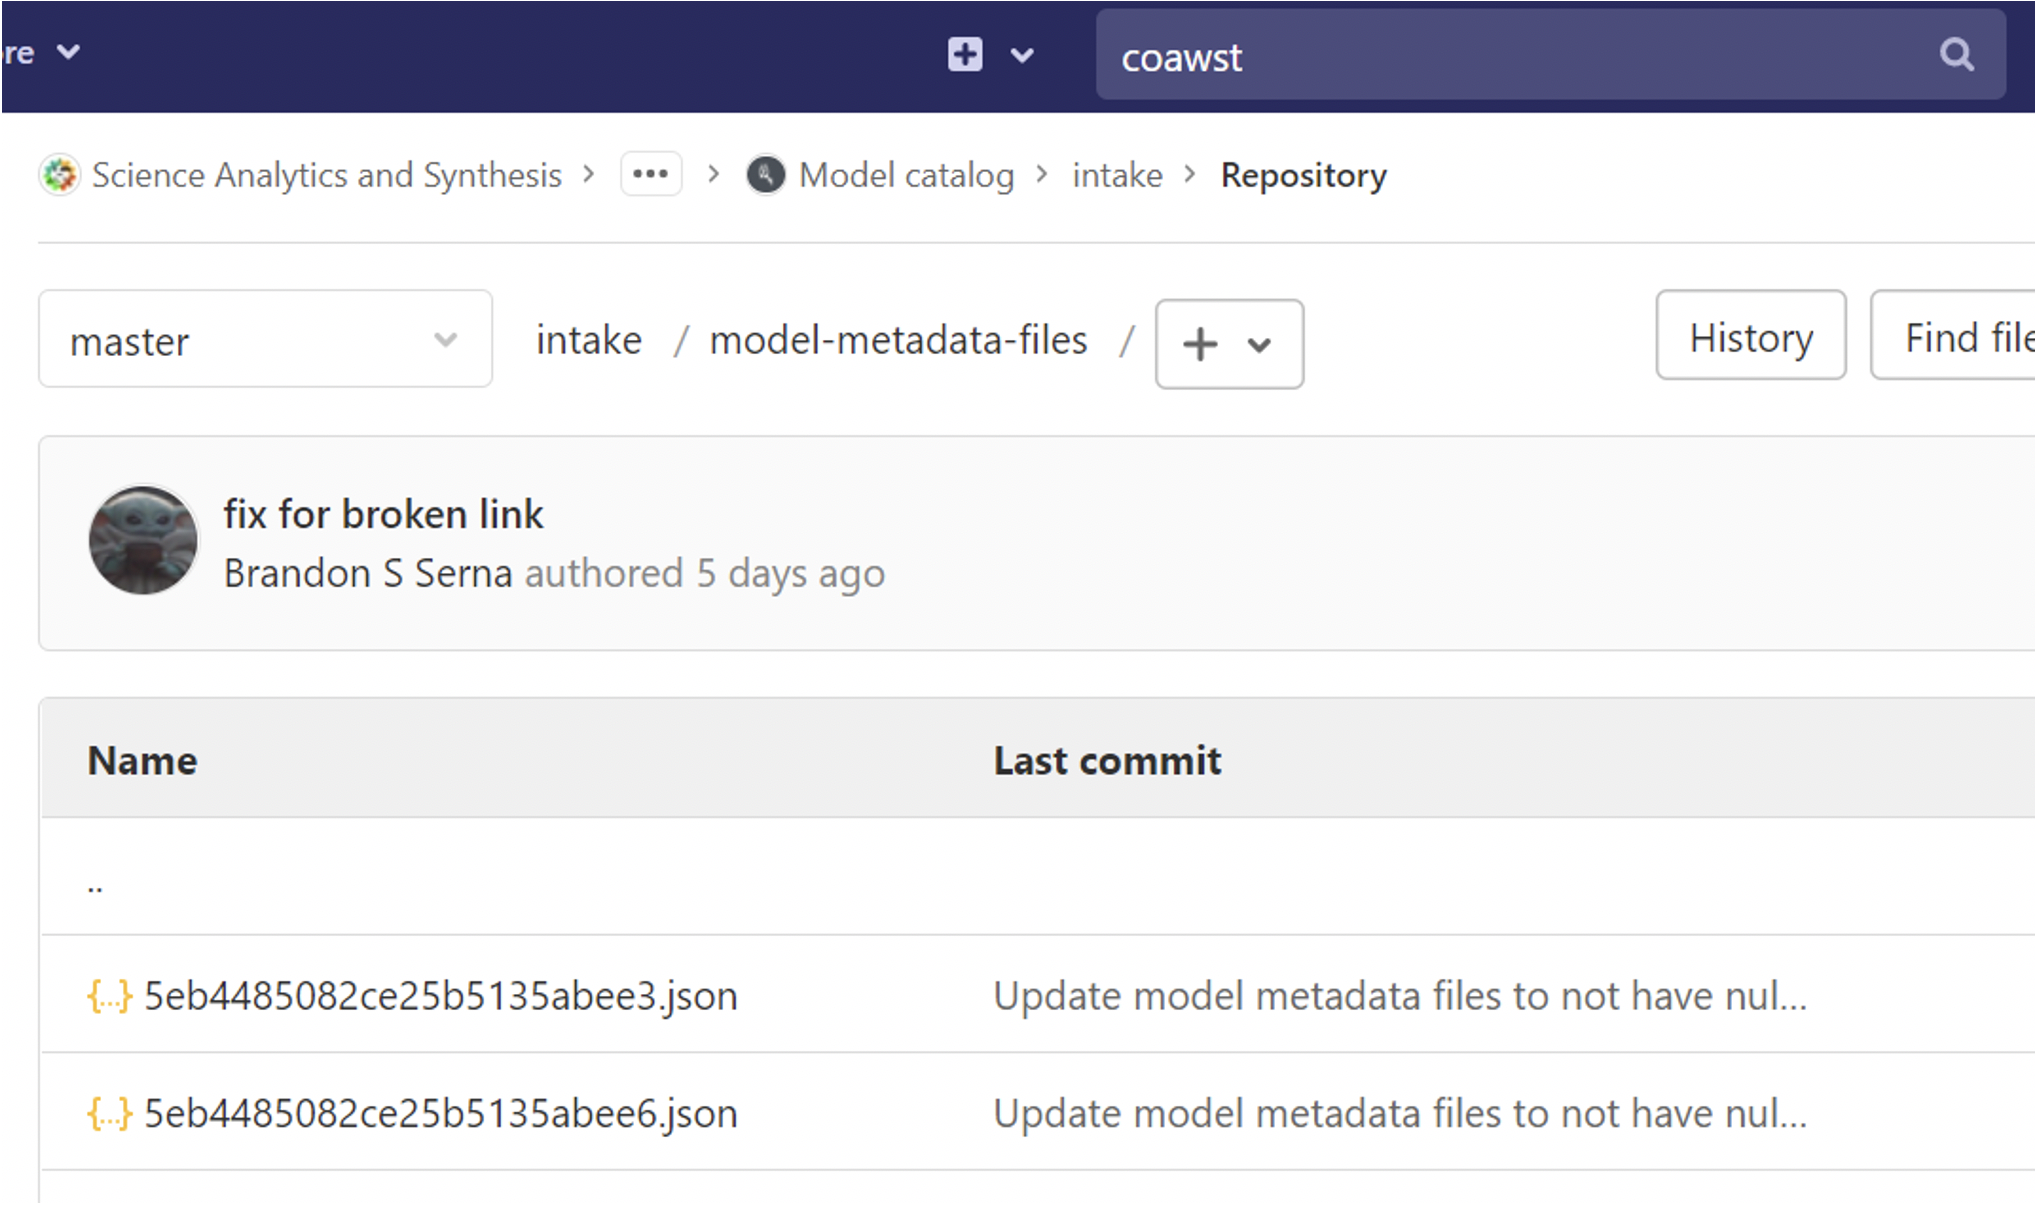Viewport: 2038px width, 1210px height.
Task: Click the plus new-item icon in navbar
Action: pyautogui.click(x=965, y=54)
